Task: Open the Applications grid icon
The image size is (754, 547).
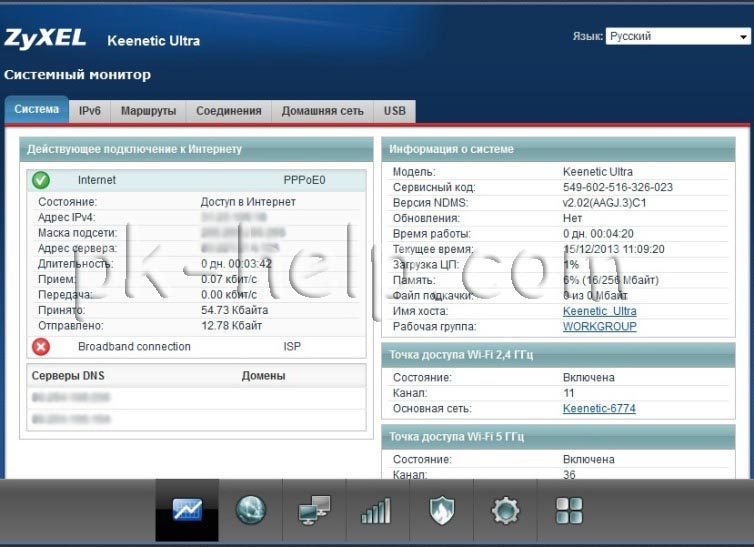Action: [569, 510]
